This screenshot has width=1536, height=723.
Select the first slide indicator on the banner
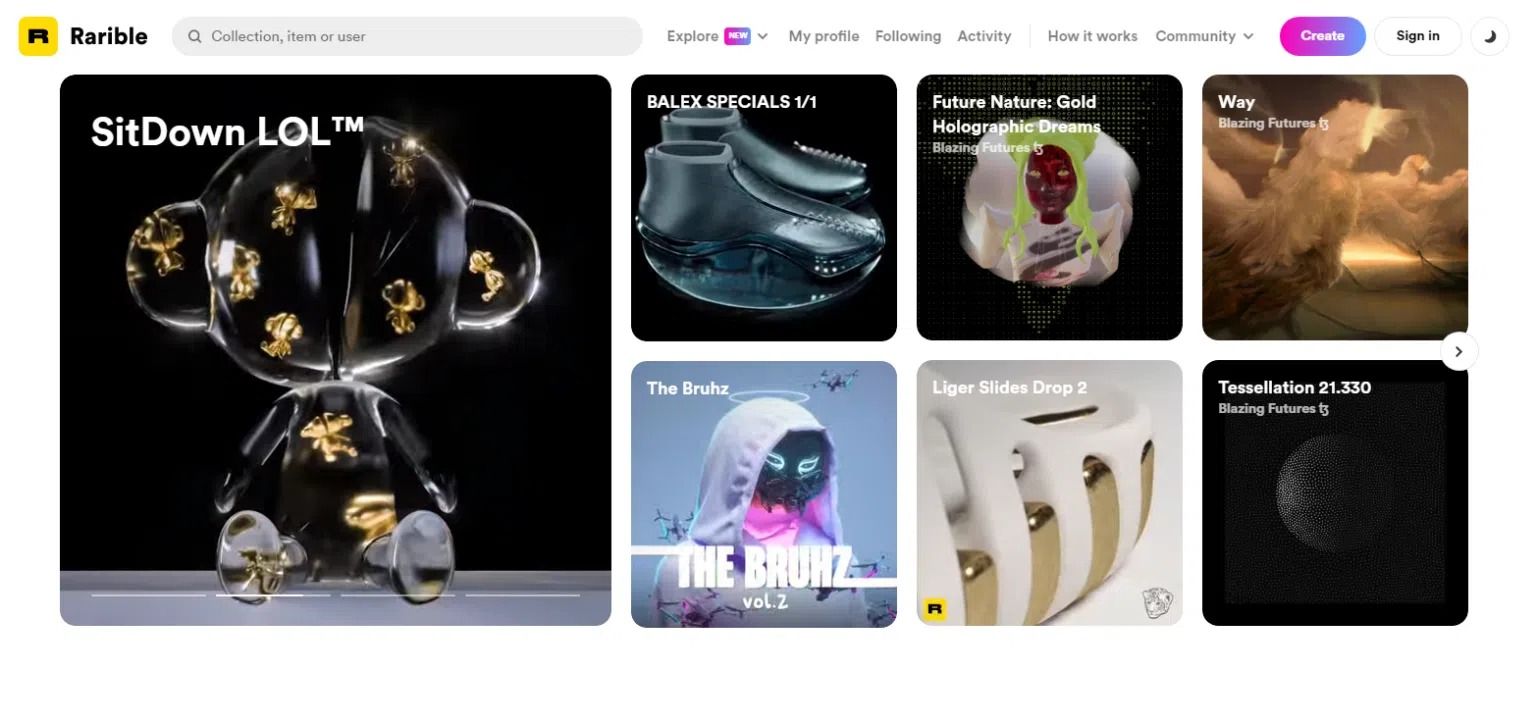coord(148,595)
